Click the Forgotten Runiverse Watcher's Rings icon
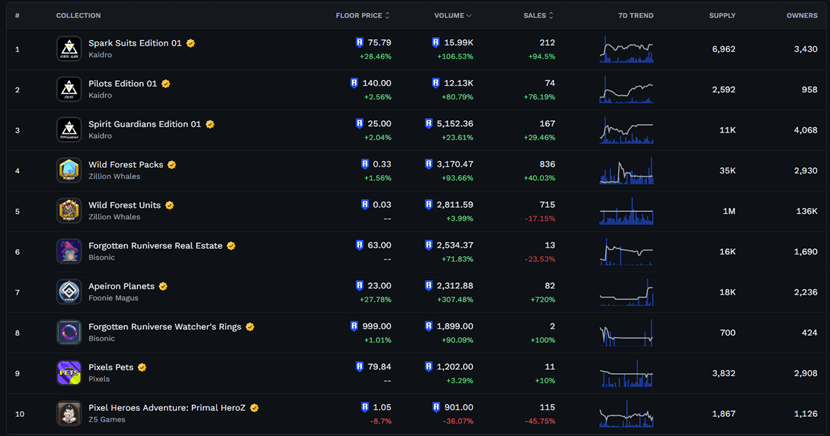The width and height of the screenshot is (830, 436). coord(69,332)
